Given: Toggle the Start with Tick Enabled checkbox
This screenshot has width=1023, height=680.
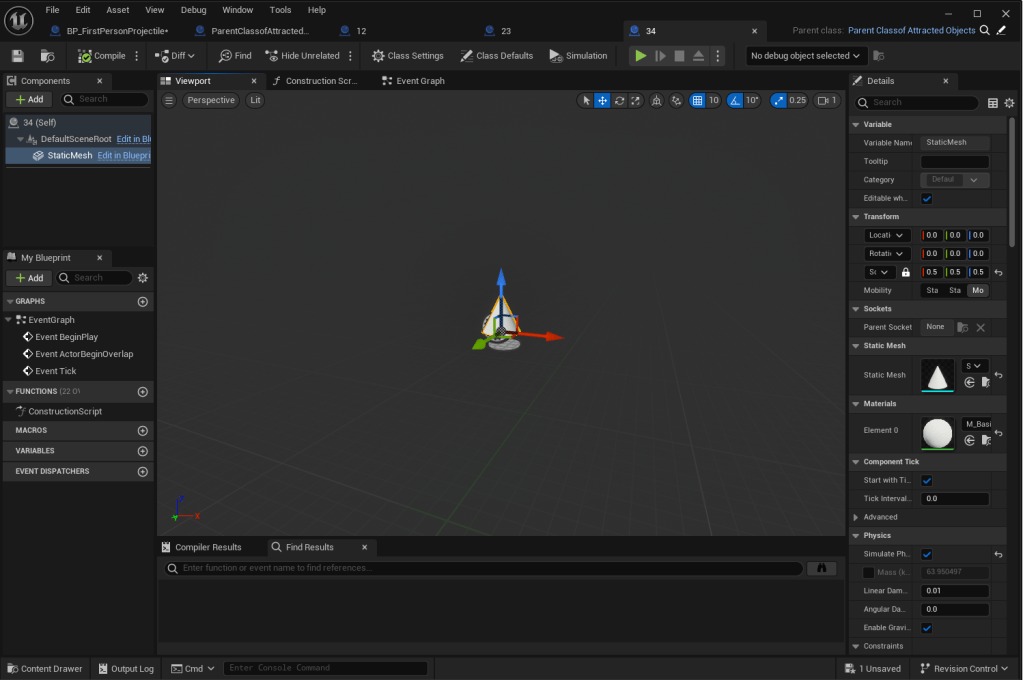Looking at the screenshot, I should click(927, 480).
